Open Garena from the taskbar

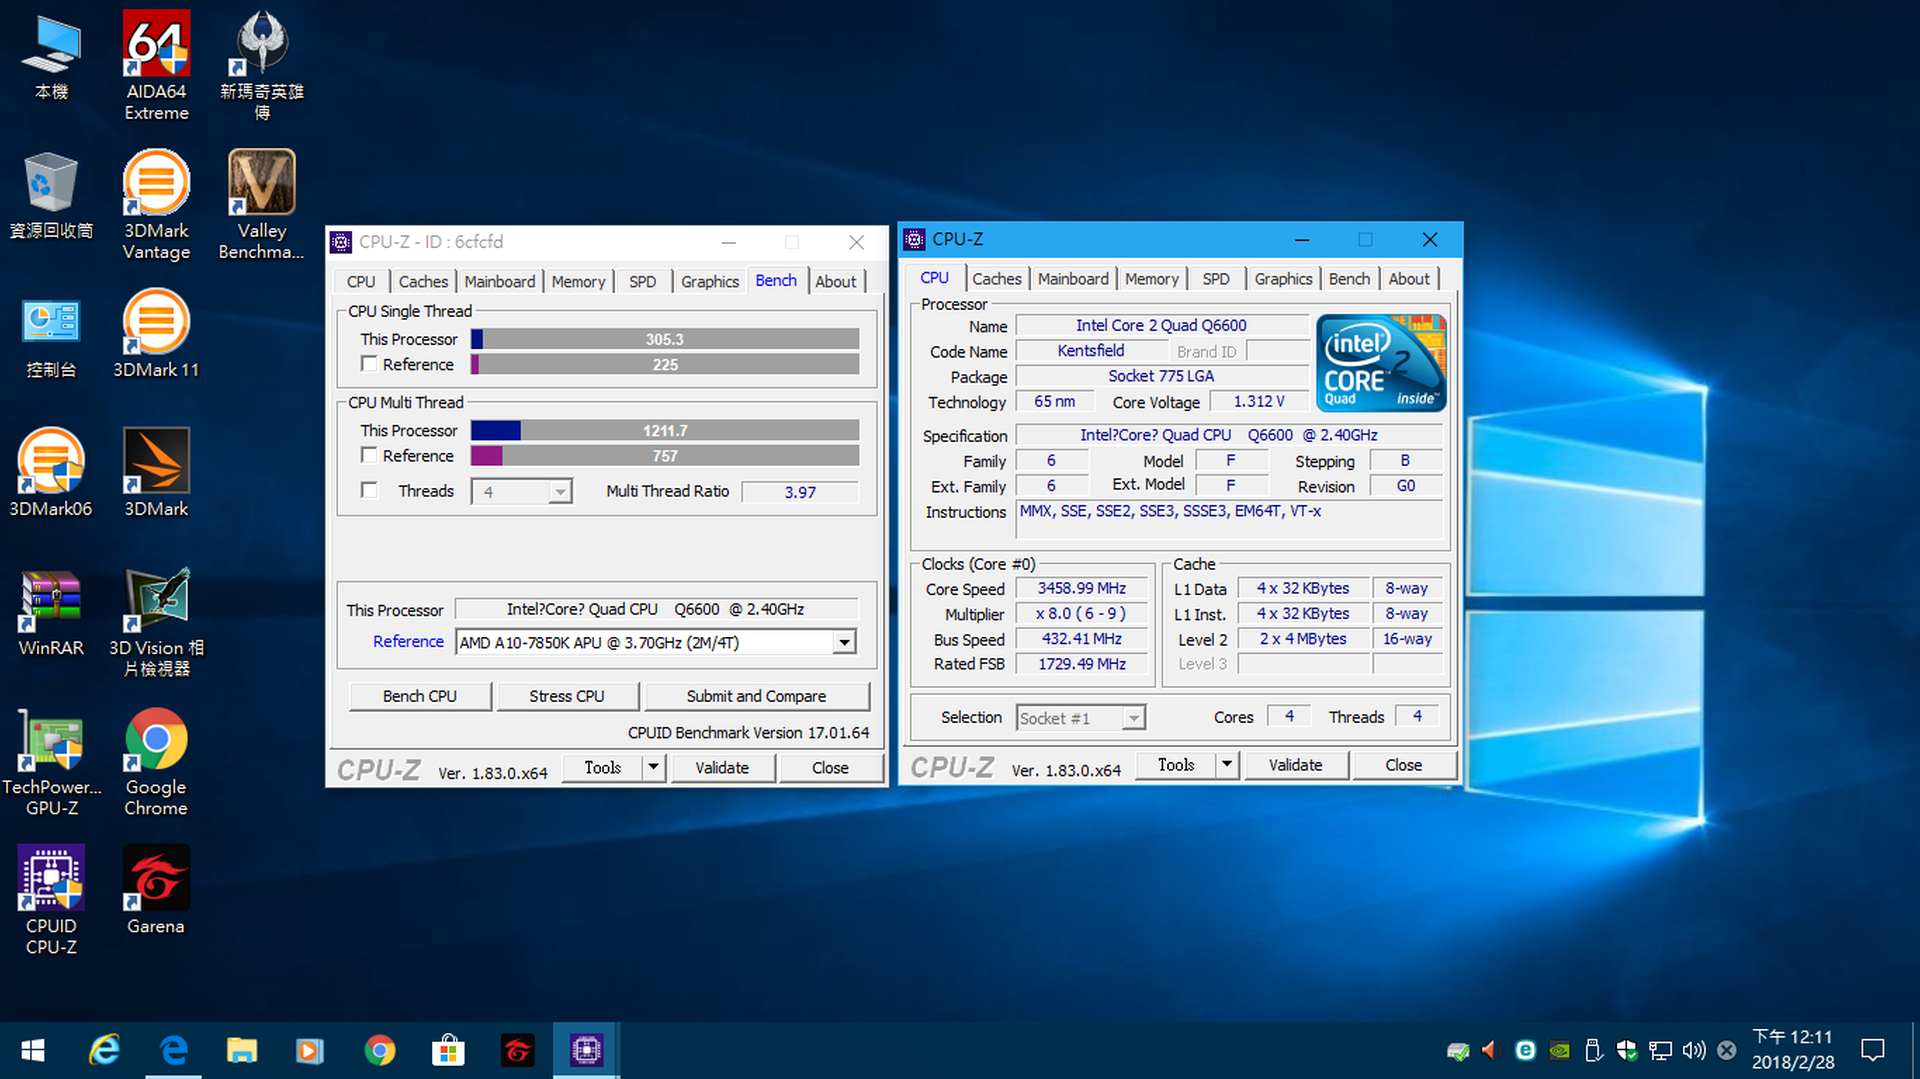[x=517, y=1050]
